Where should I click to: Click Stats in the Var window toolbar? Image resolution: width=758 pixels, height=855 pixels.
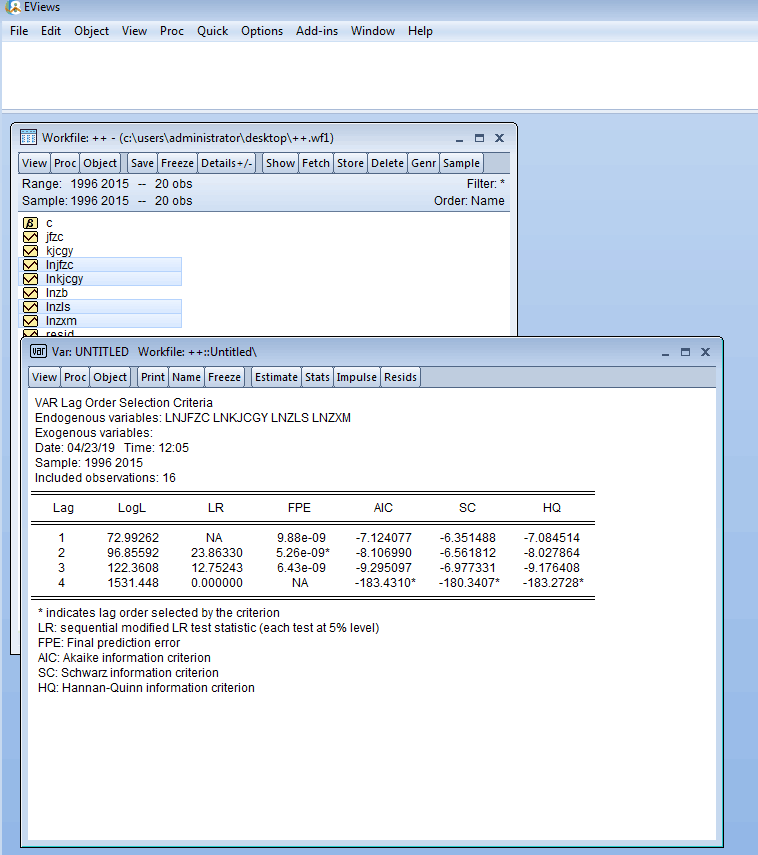[317, 377]
